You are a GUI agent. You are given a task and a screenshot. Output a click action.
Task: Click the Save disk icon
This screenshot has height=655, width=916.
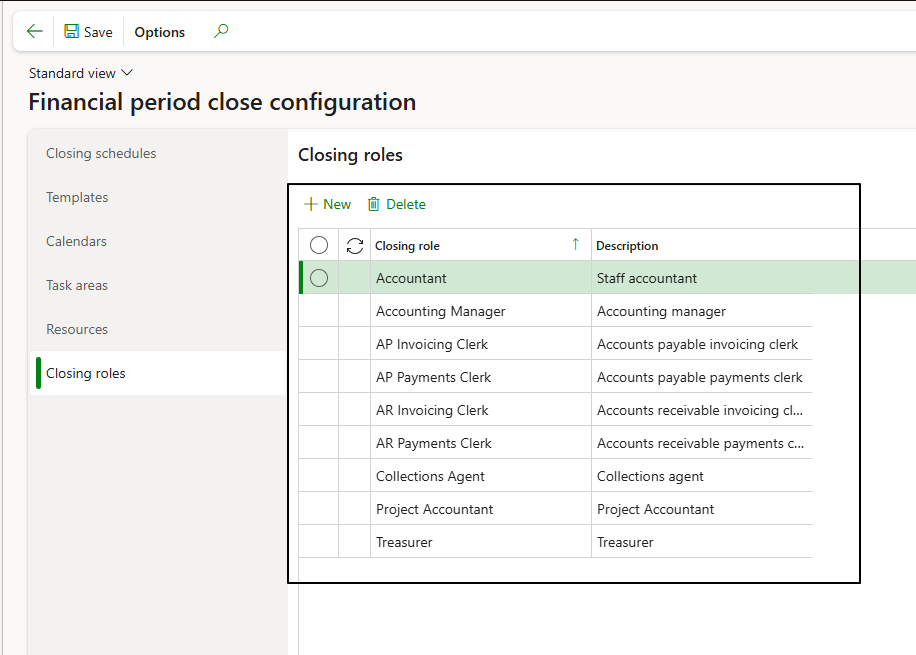72,32
